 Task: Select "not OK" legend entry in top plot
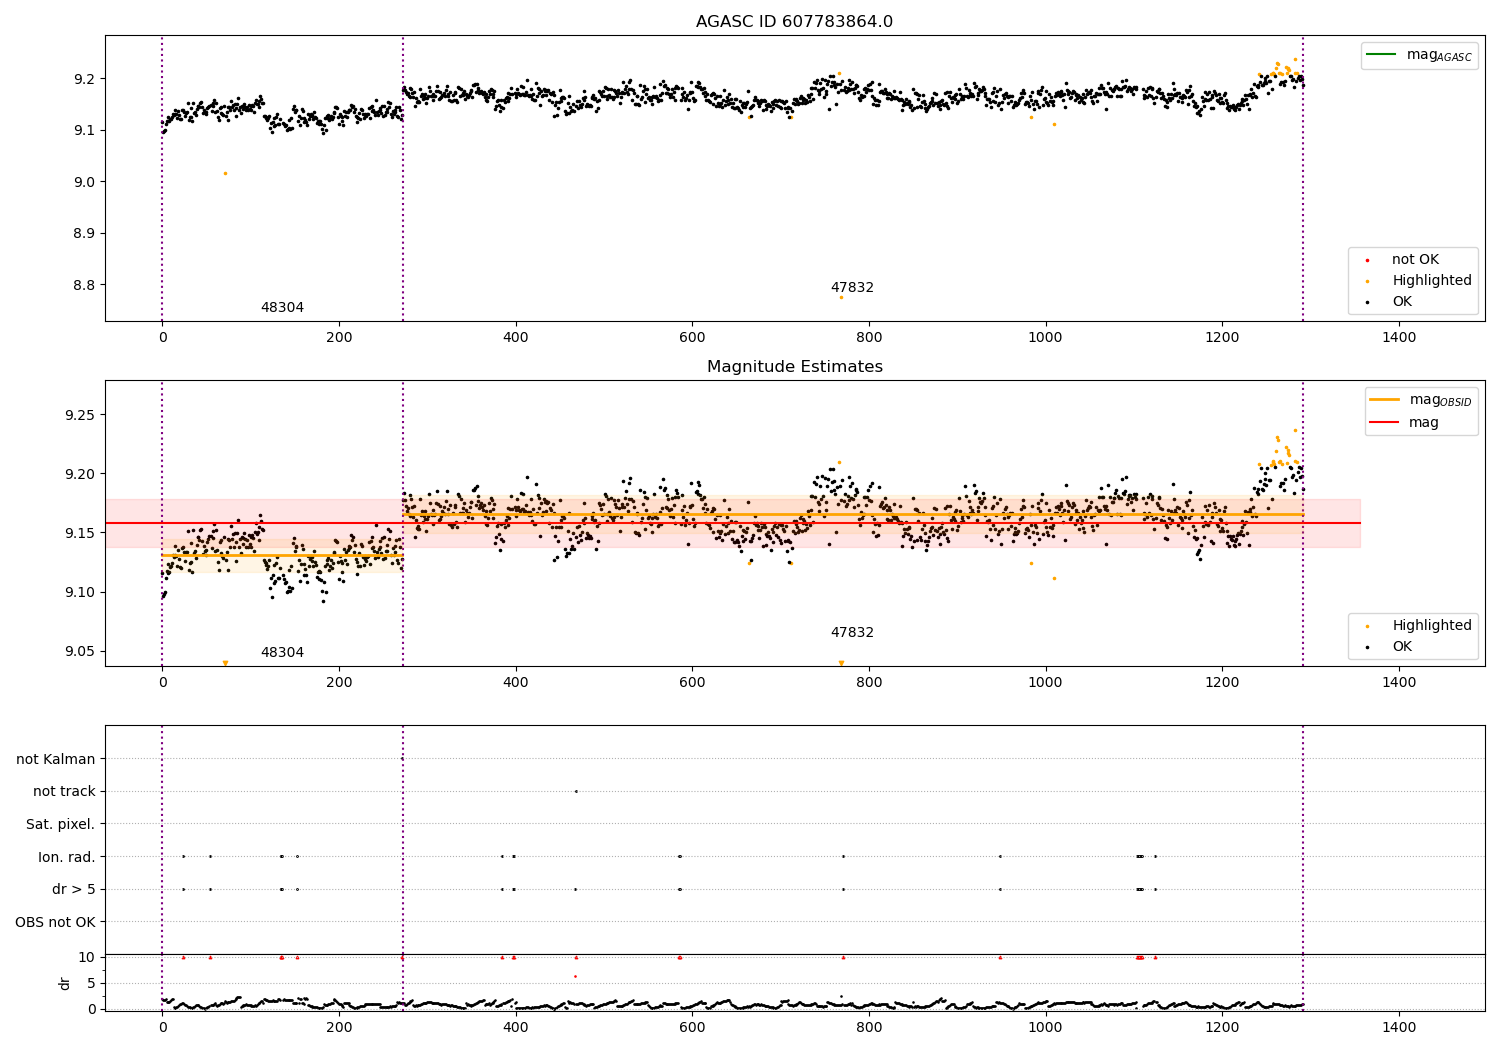tap(1415, 260)
